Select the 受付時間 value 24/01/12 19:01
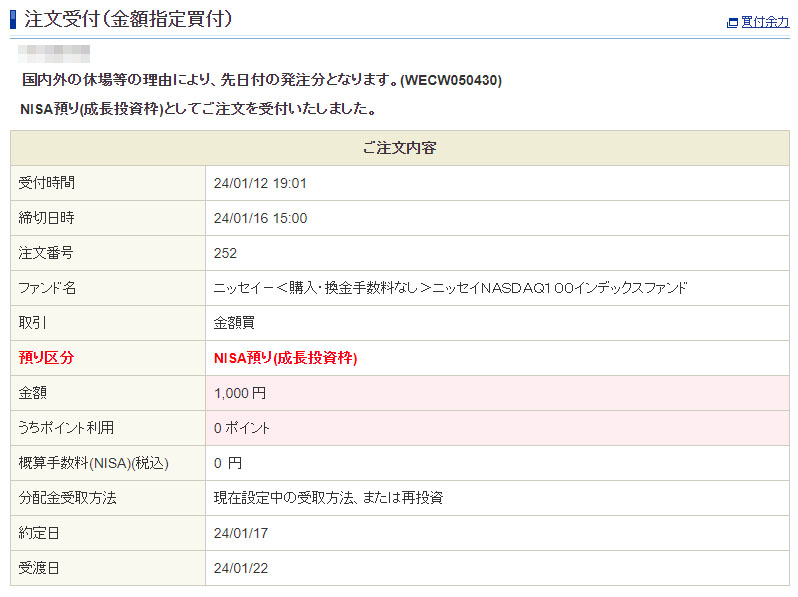Screen dimensions: 798x597 click(x=260, y=183)
